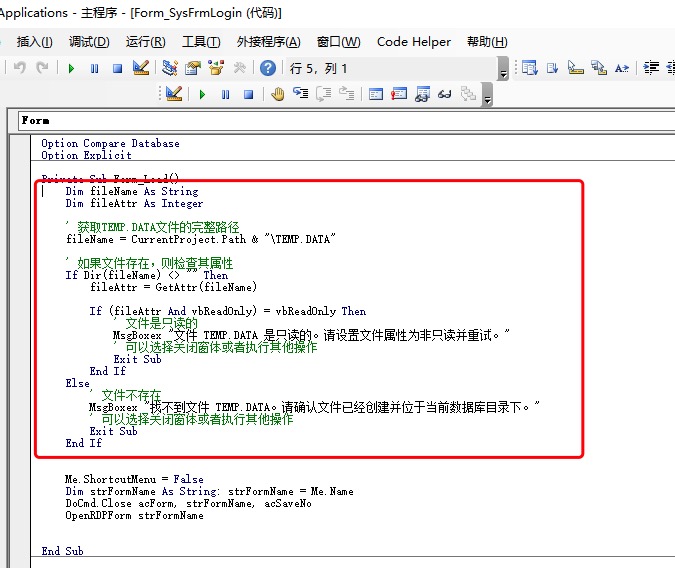Open the 运行(R) menu
Image resolution: width=675 pixels, height=568 pixels.
tap(146, 42)
